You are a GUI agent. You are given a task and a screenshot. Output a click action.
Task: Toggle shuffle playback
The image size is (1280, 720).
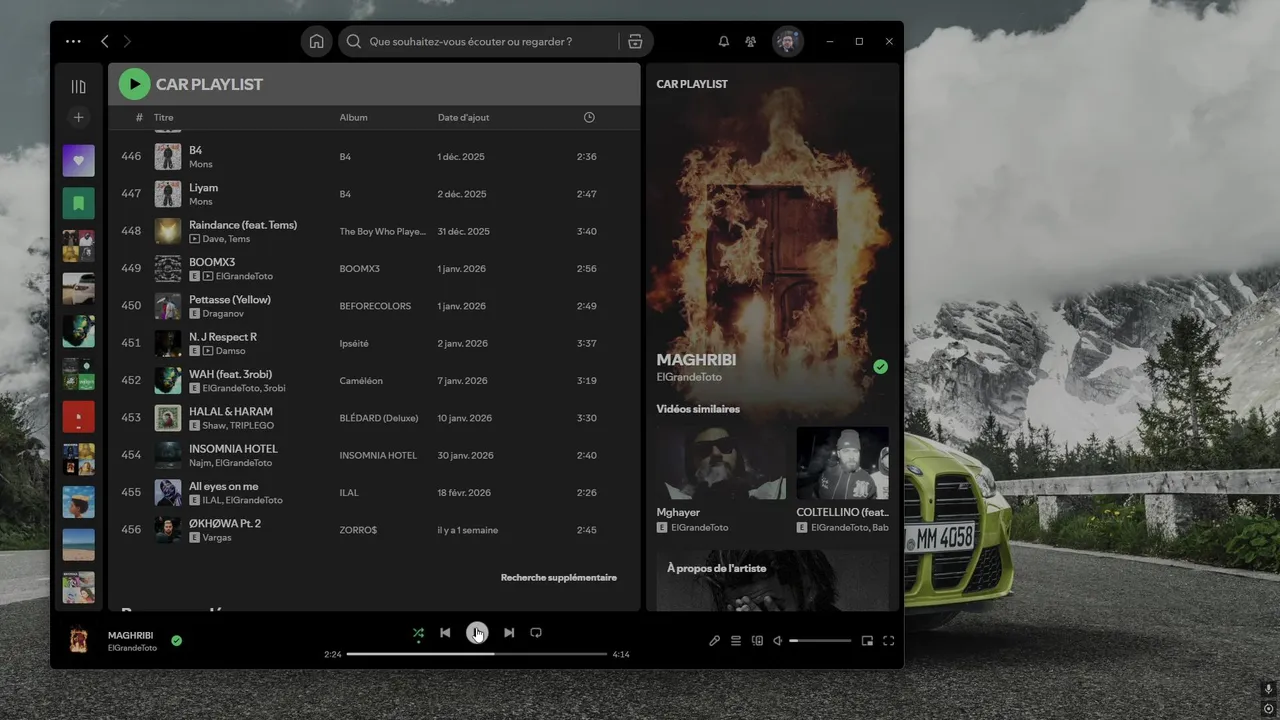(x=418, y=633)
